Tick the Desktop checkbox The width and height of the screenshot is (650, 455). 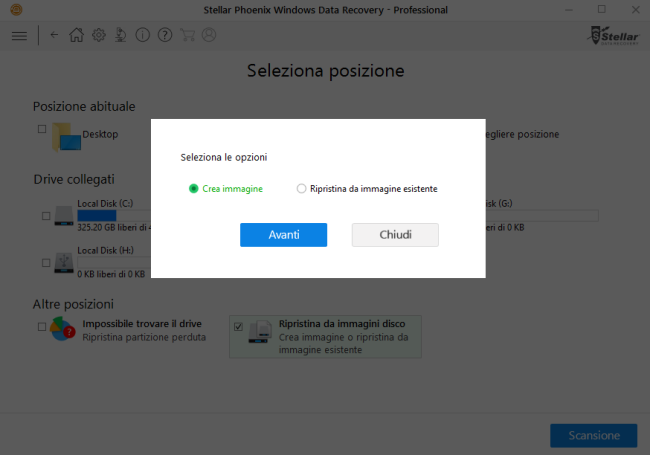tap(42, 129)
